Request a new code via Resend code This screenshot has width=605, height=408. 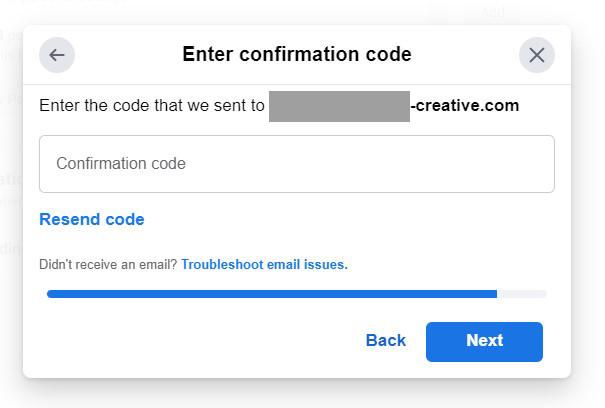(92, 219)
